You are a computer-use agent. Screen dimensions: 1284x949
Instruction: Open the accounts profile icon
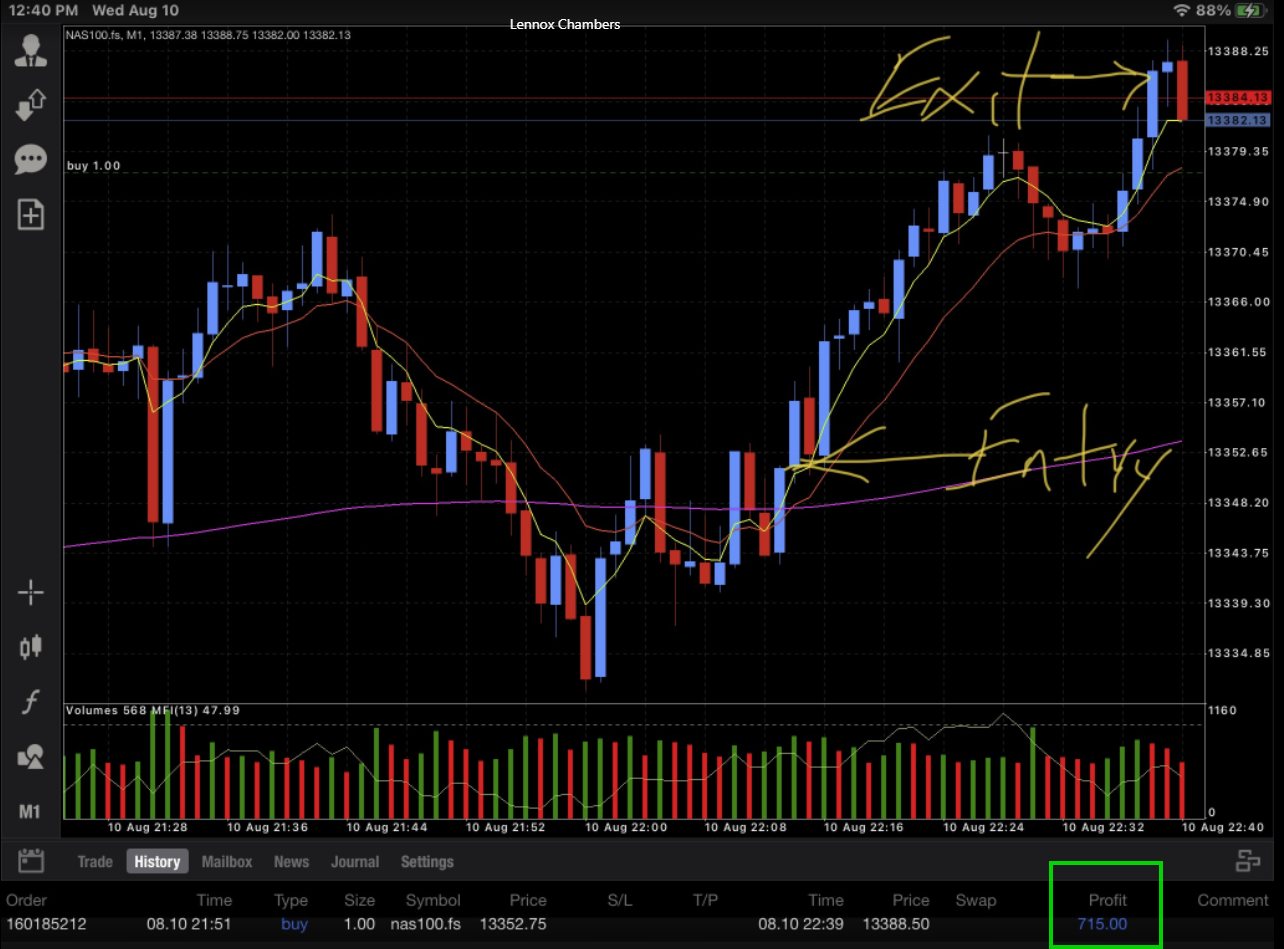tap(31, 51)
